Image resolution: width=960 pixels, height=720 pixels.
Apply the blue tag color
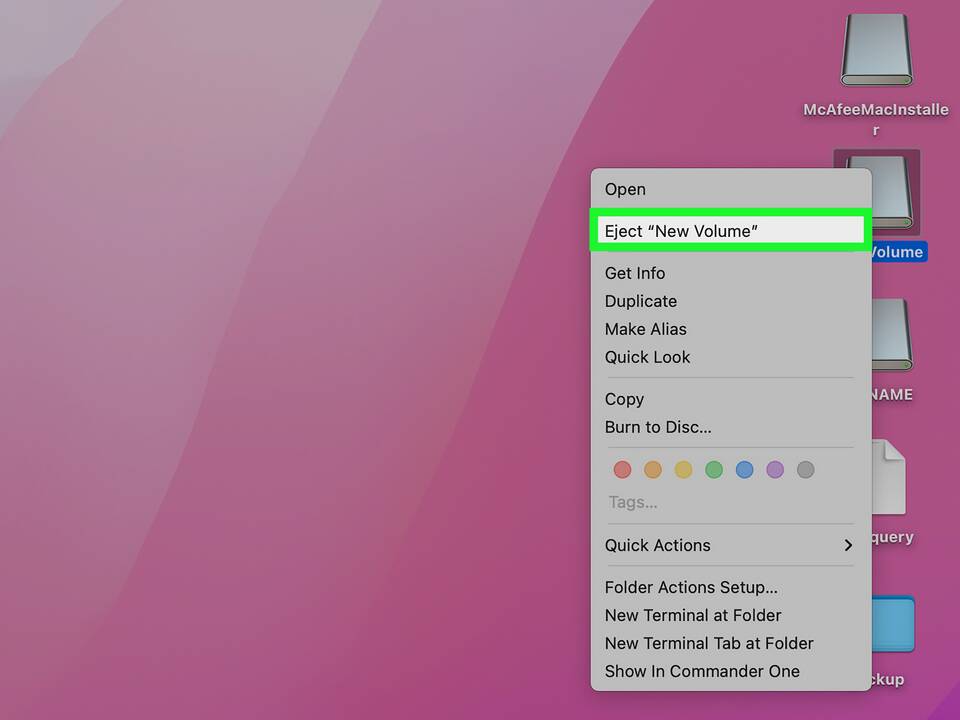pyautogui.click(x=744, y=469)
